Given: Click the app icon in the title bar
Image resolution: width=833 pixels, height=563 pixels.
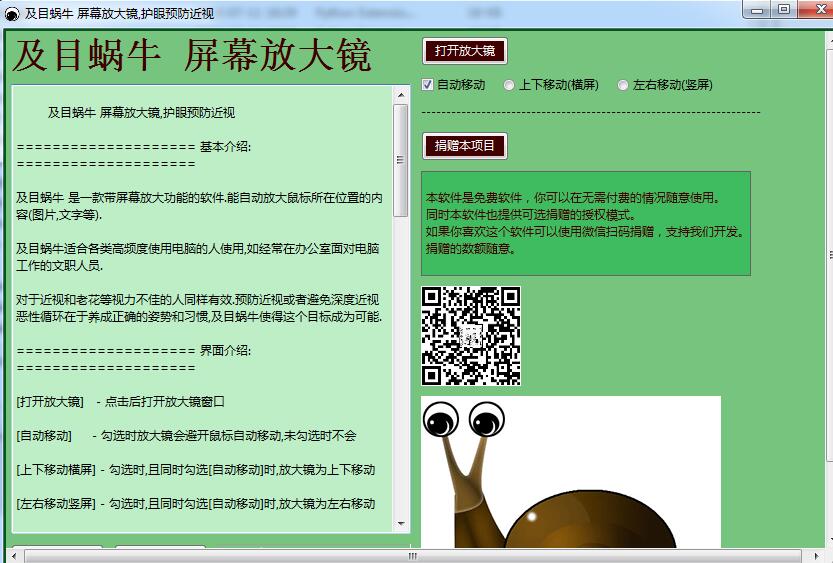Looking at the screenshot, I should (x=12, y=14).
